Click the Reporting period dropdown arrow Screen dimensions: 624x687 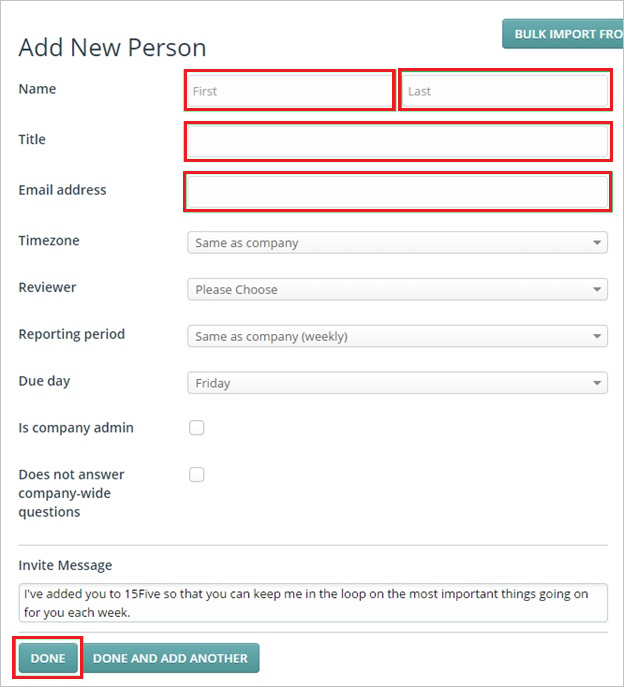click(597, 336)
